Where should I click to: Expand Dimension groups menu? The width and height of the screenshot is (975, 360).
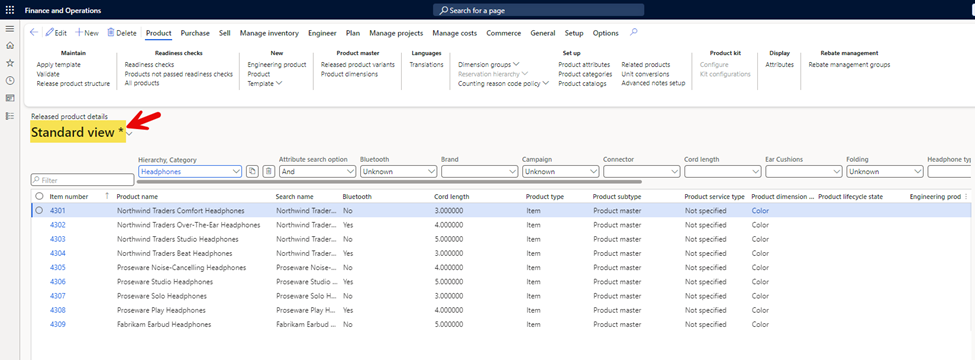489,65
